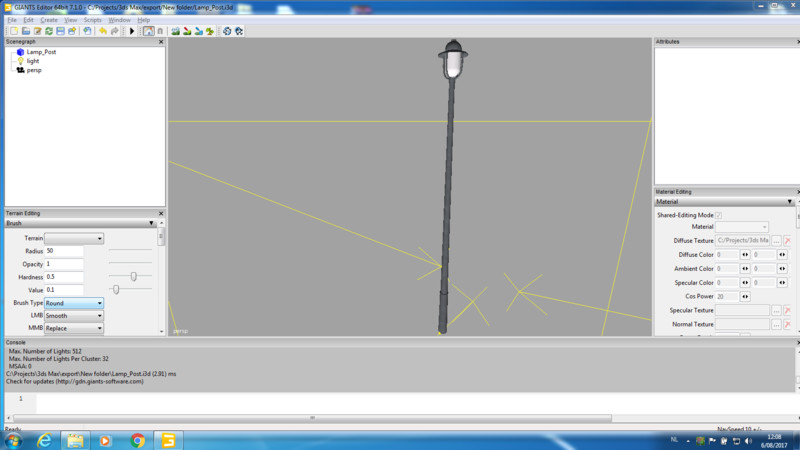800x450 pixels.
Task: Open the Brush Type dropdown
Action: [x=74, y=303]
